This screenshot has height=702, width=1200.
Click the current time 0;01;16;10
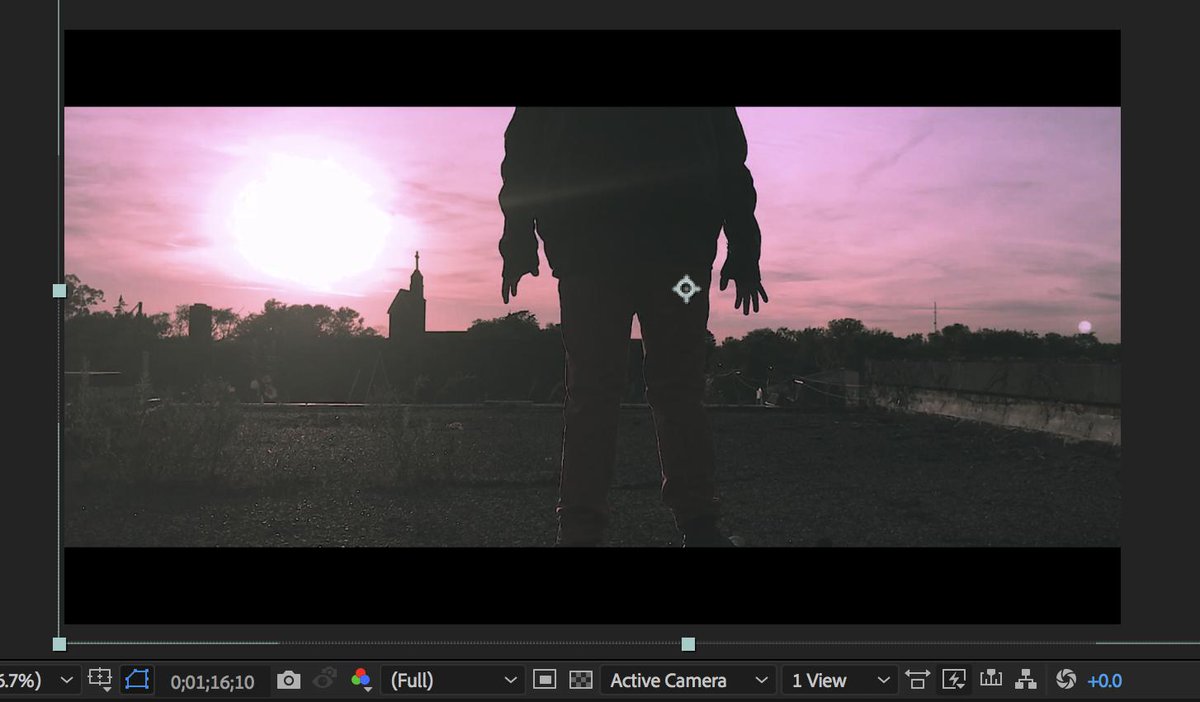pos(212,682)
